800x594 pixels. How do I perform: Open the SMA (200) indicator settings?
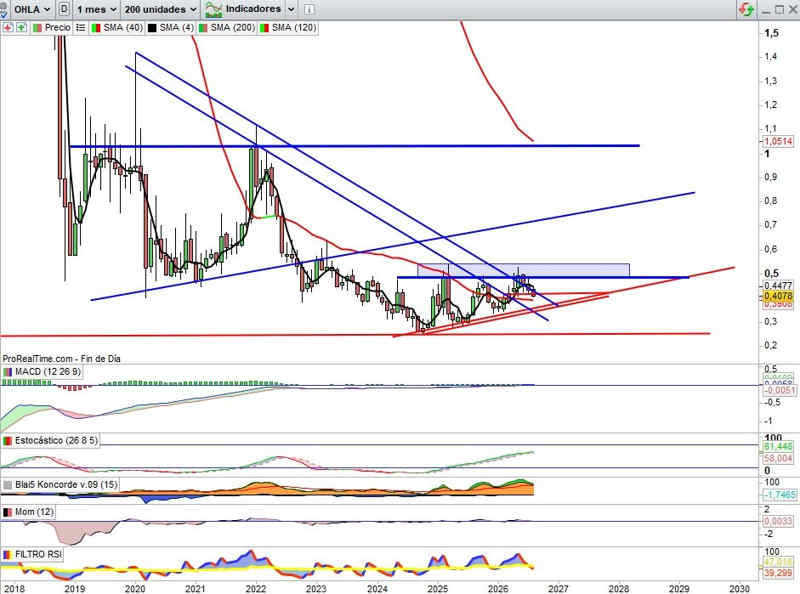coord(233,28)
